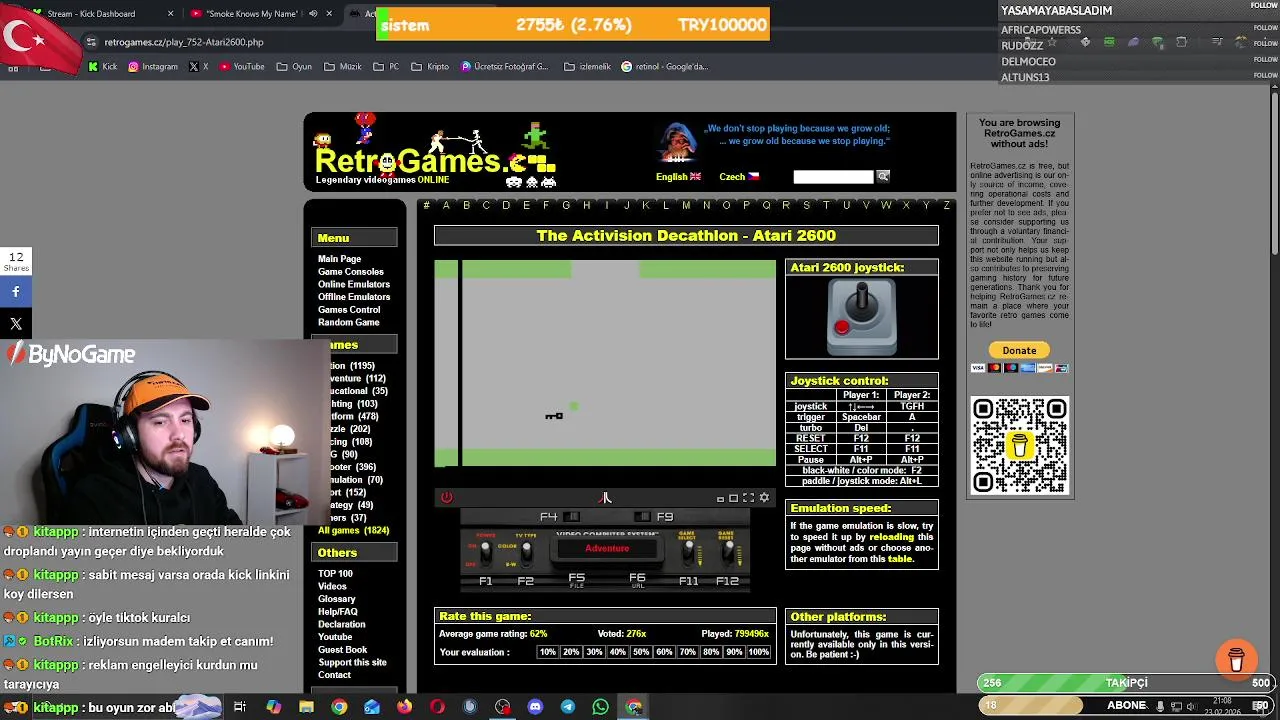Screen dimensions: 1280x720
Task: Share the page on X from the side share bar
Action: (16, 324)
